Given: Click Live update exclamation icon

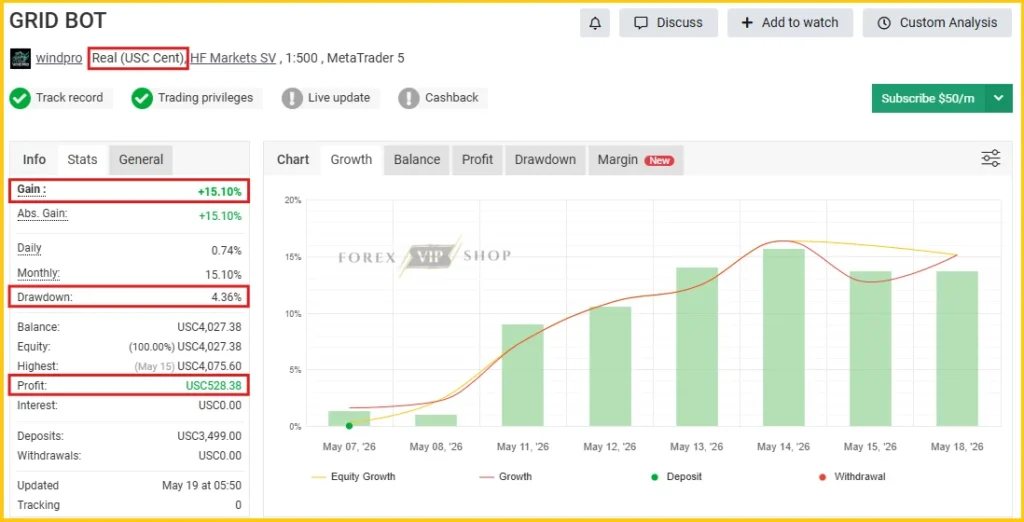Looking at the screenshot, I should pyautogui.click(x=292, y=99).
